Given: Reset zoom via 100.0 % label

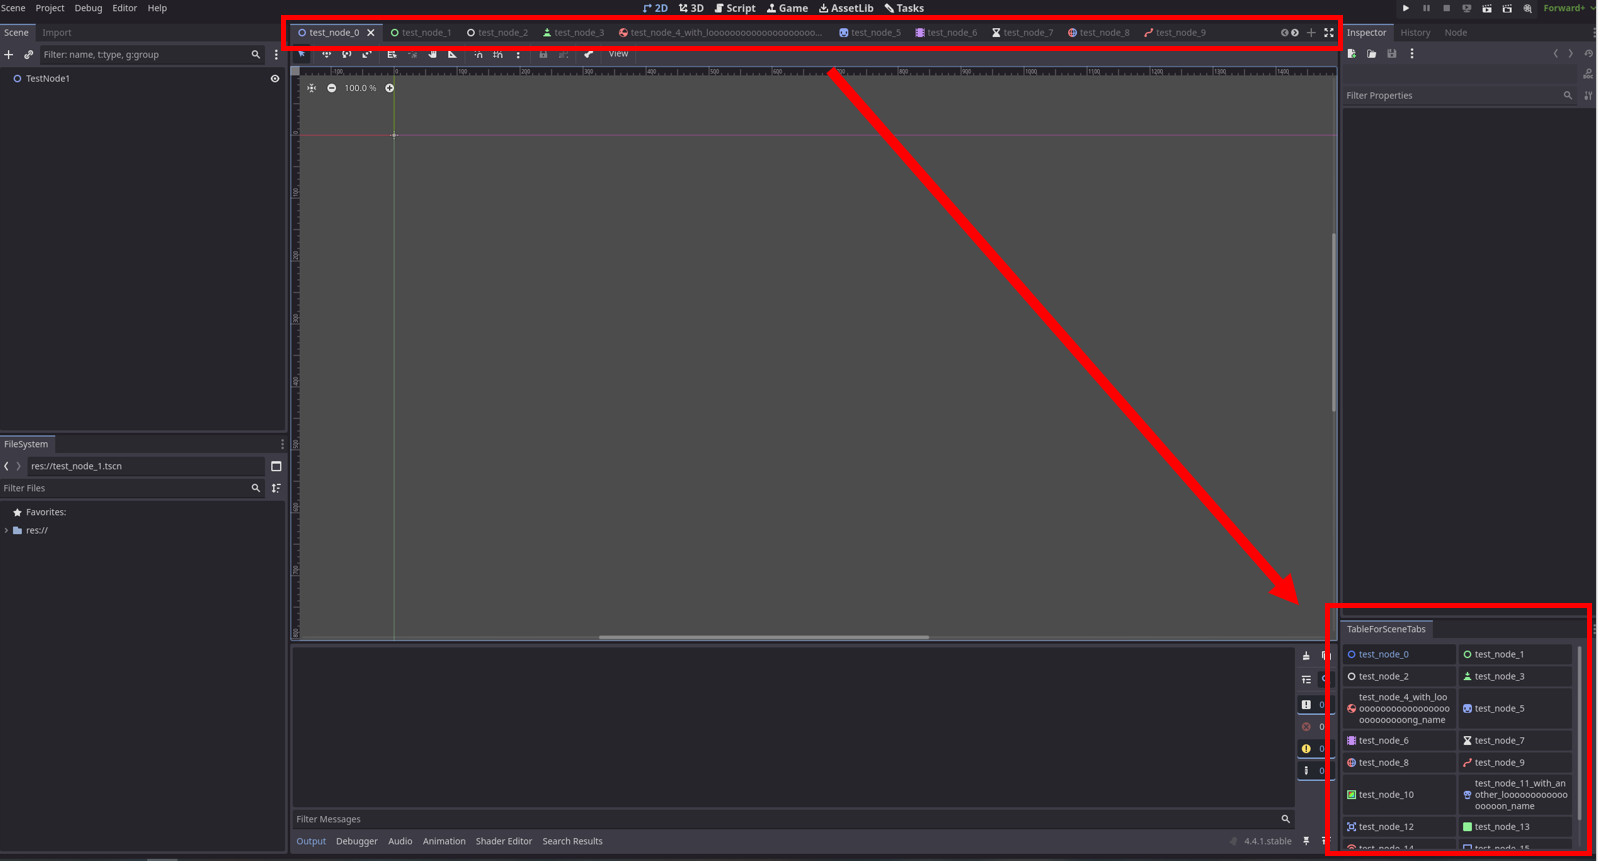Looking at the screenshot, I should pos(360,88).
